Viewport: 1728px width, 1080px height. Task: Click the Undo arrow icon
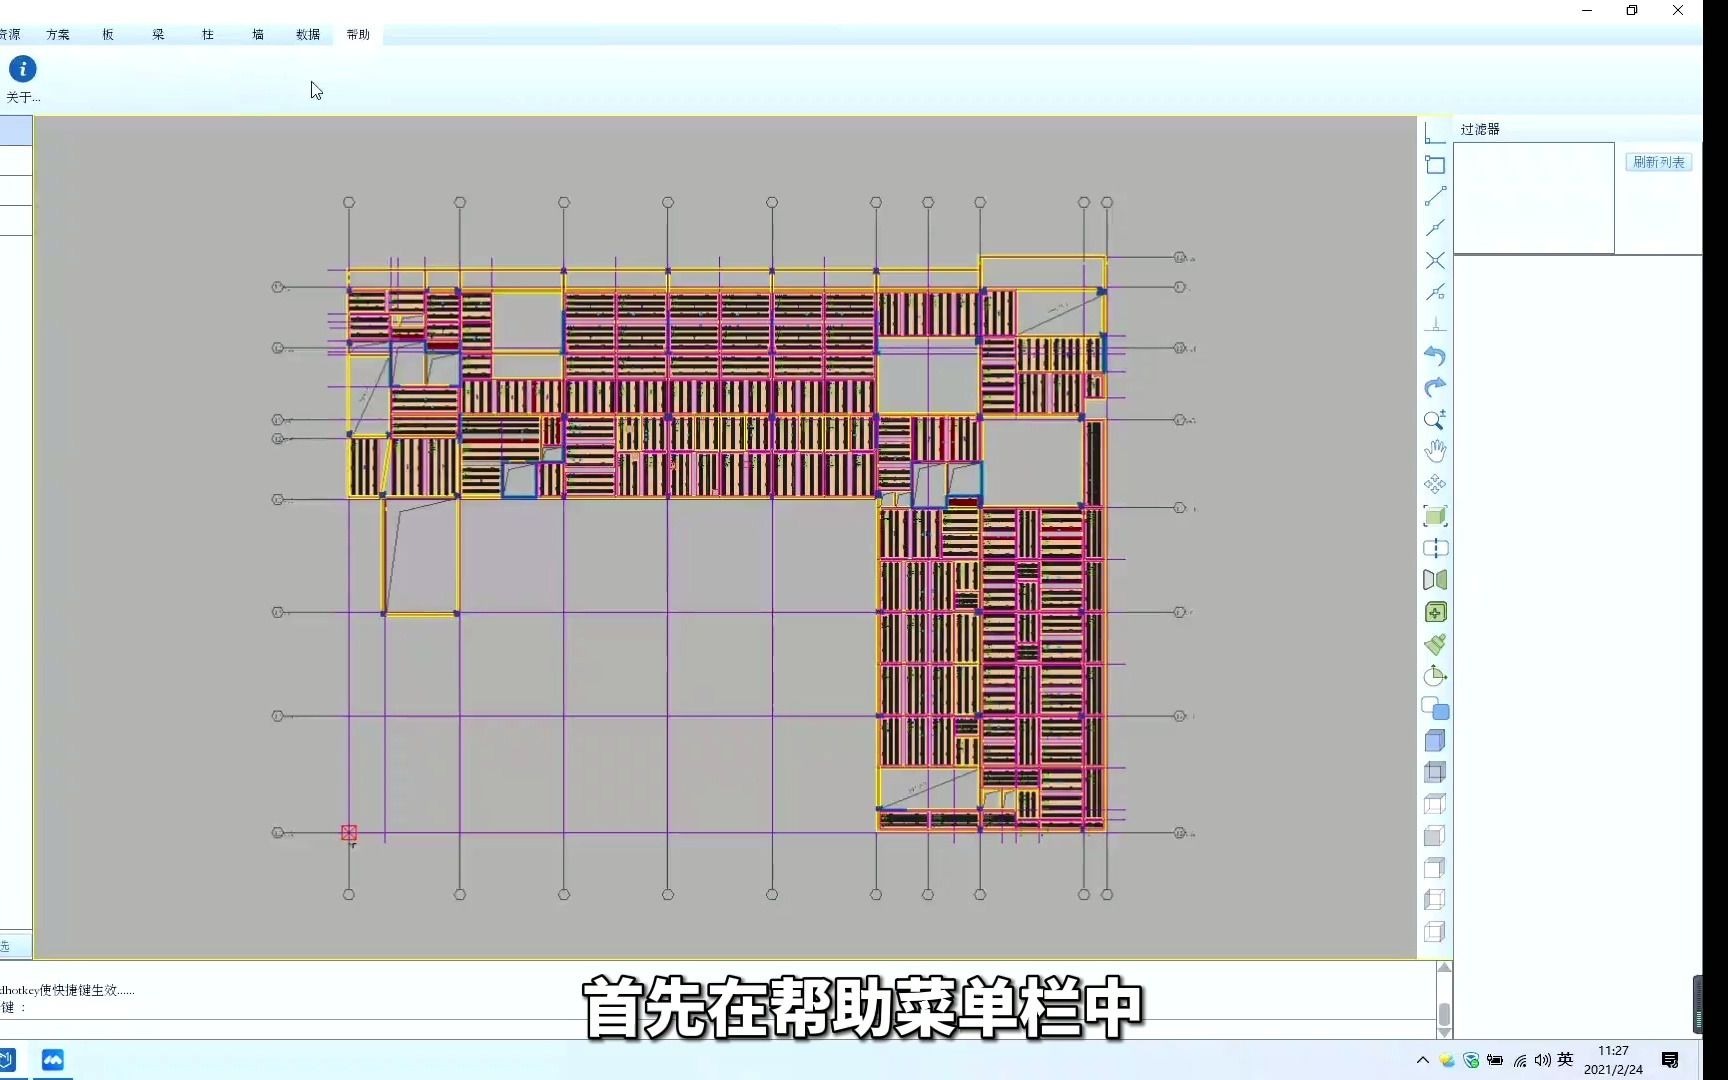tap(1435, 356)
